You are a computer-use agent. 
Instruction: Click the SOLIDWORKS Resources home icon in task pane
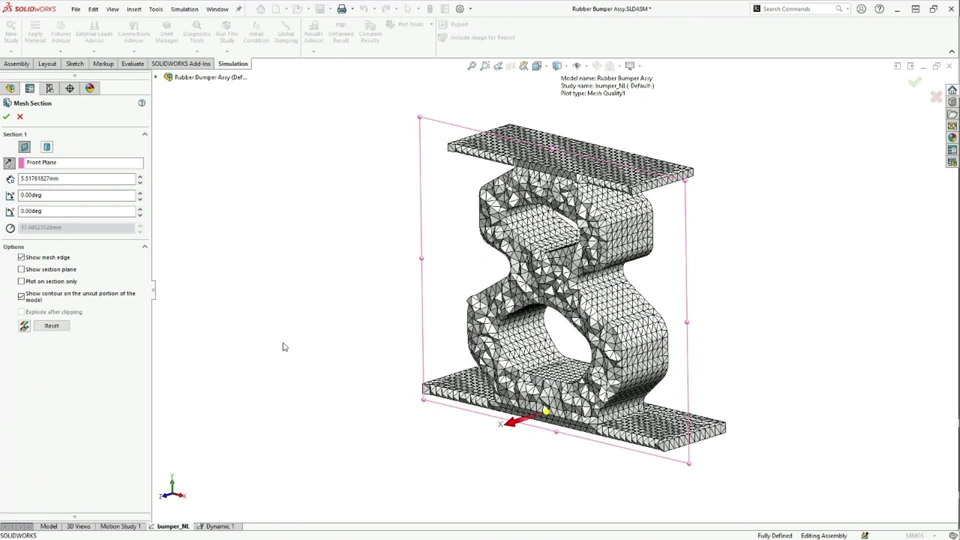pyautogui.click(x=952, y=90)
